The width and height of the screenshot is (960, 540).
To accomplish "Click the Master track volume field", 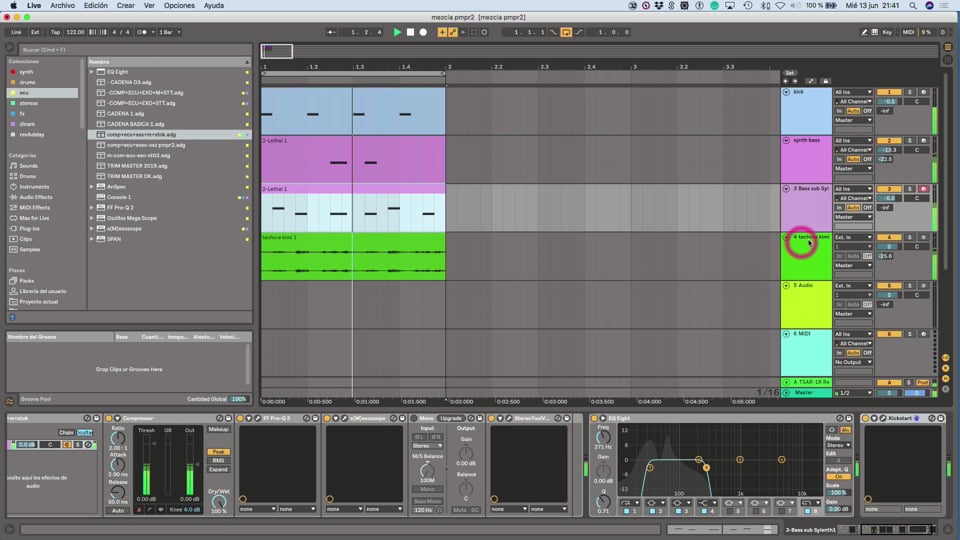I will click(x=889, y=392).
